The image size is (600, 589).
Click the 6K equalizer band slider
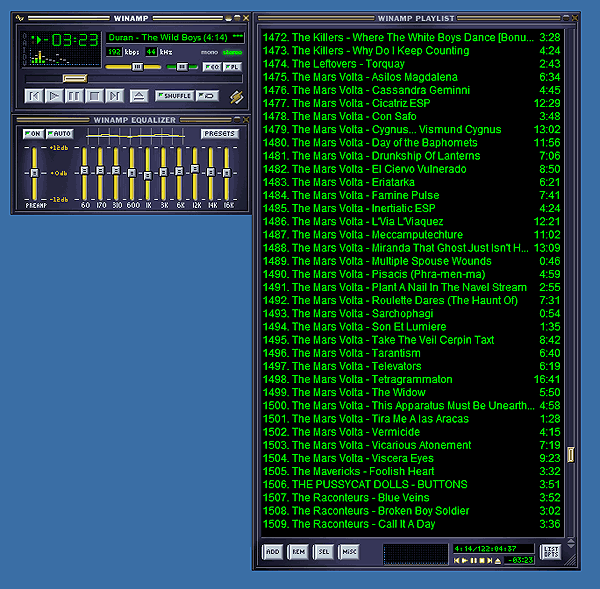pyautogui.click(x=179, y=173)
